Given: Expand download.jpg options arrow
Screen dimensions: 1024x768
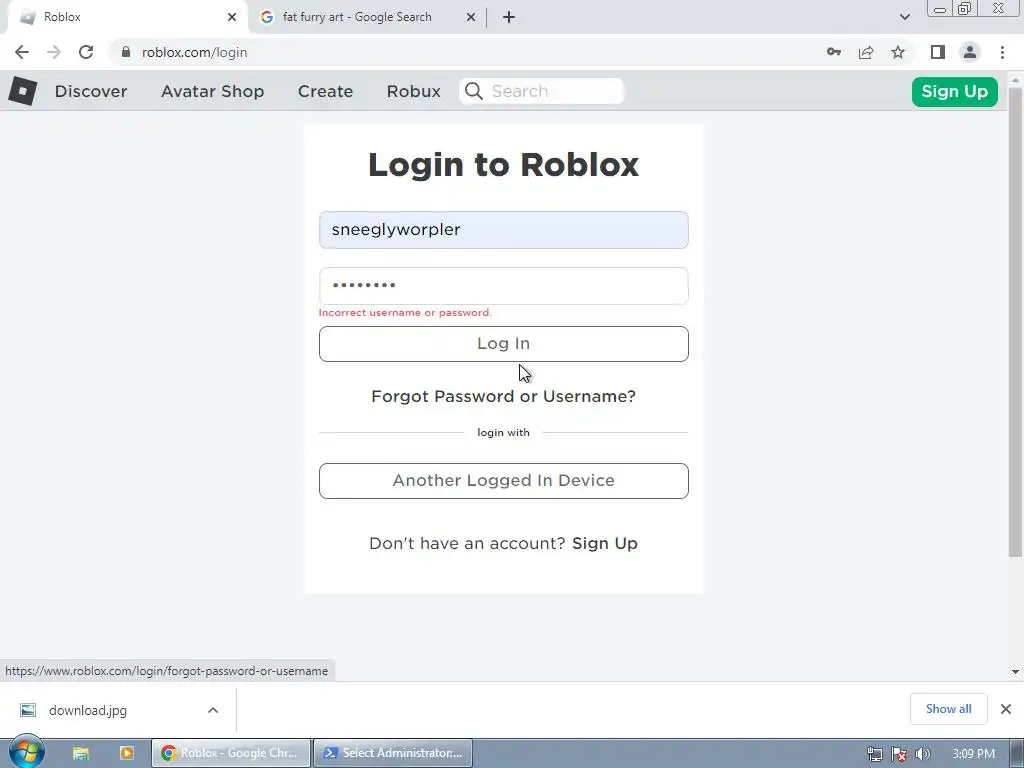Looking at the screenshot, I should pyautogui.click(x=213, y=710).
